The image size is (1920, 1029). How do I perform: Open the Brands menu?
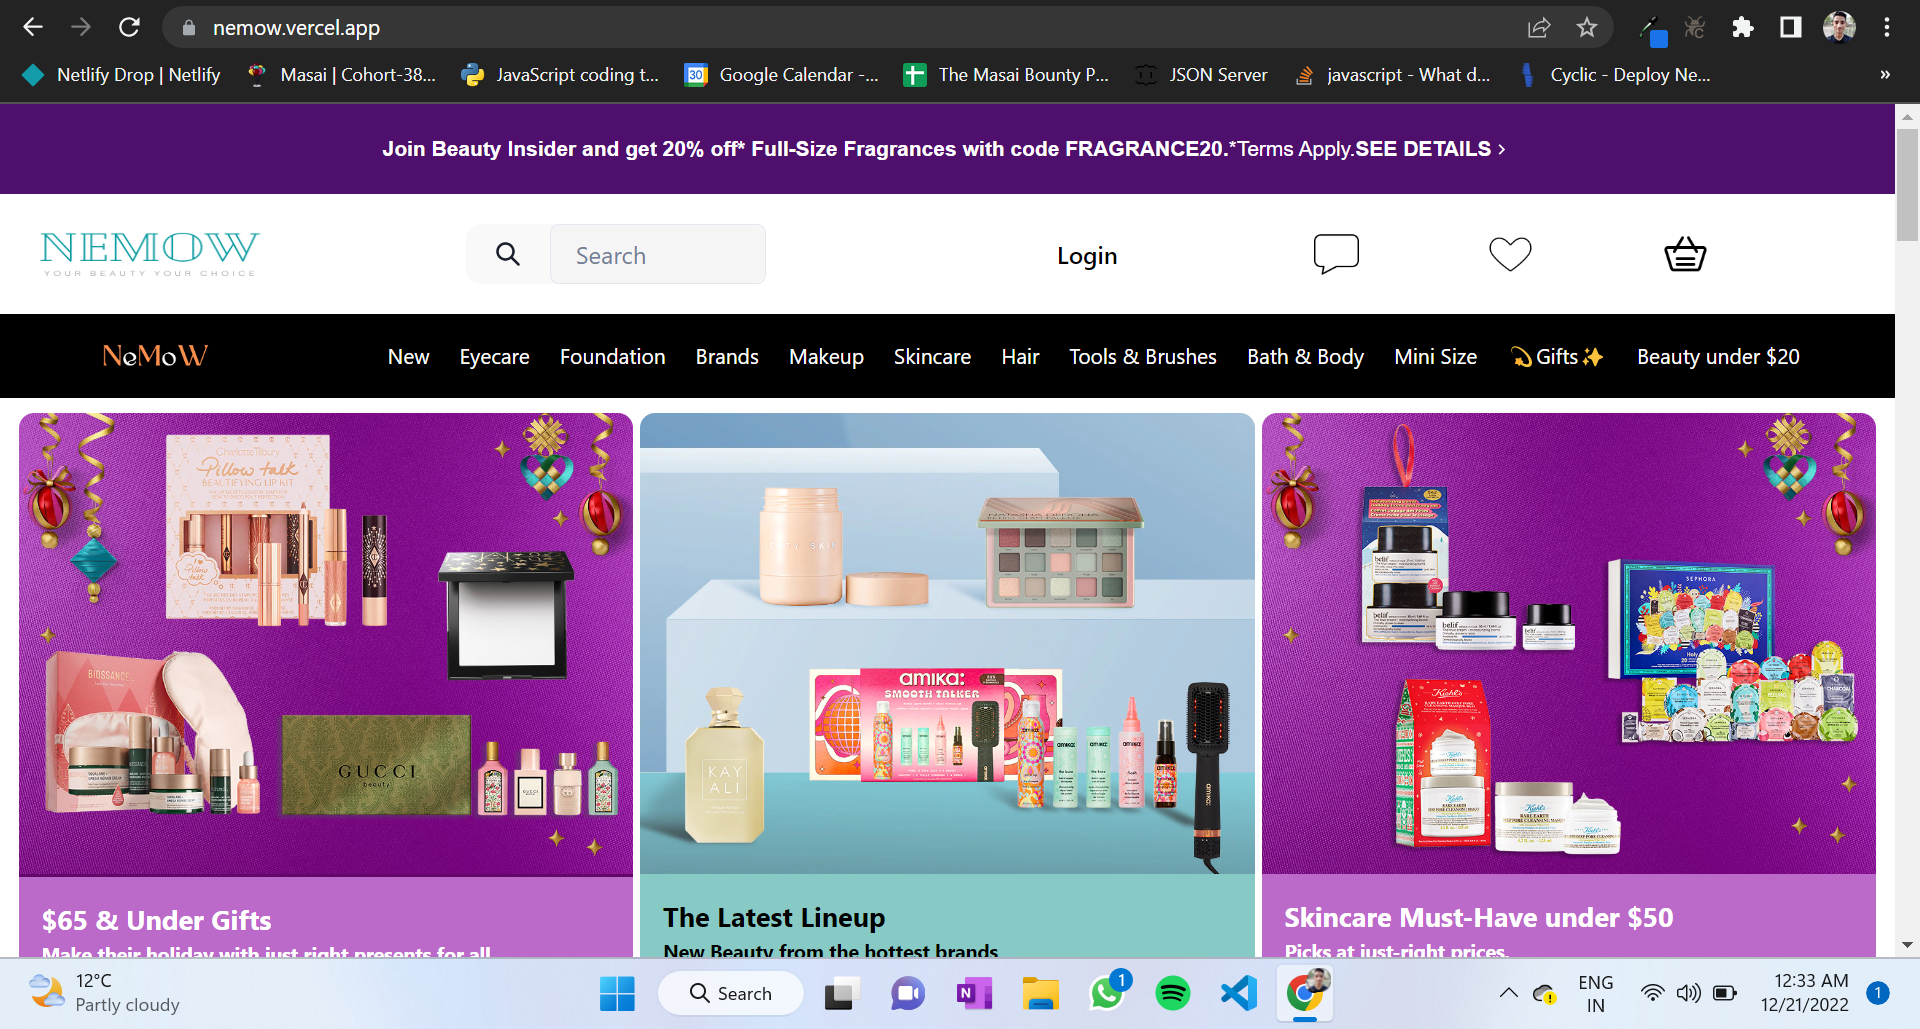click(727, 357)
